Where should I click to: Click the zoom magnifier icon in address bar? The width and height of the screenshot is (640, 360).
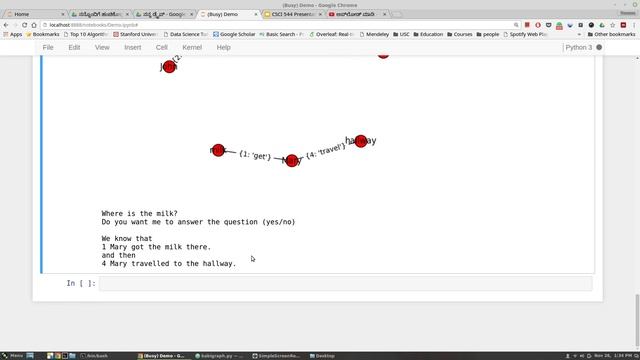tap(516, 25)
